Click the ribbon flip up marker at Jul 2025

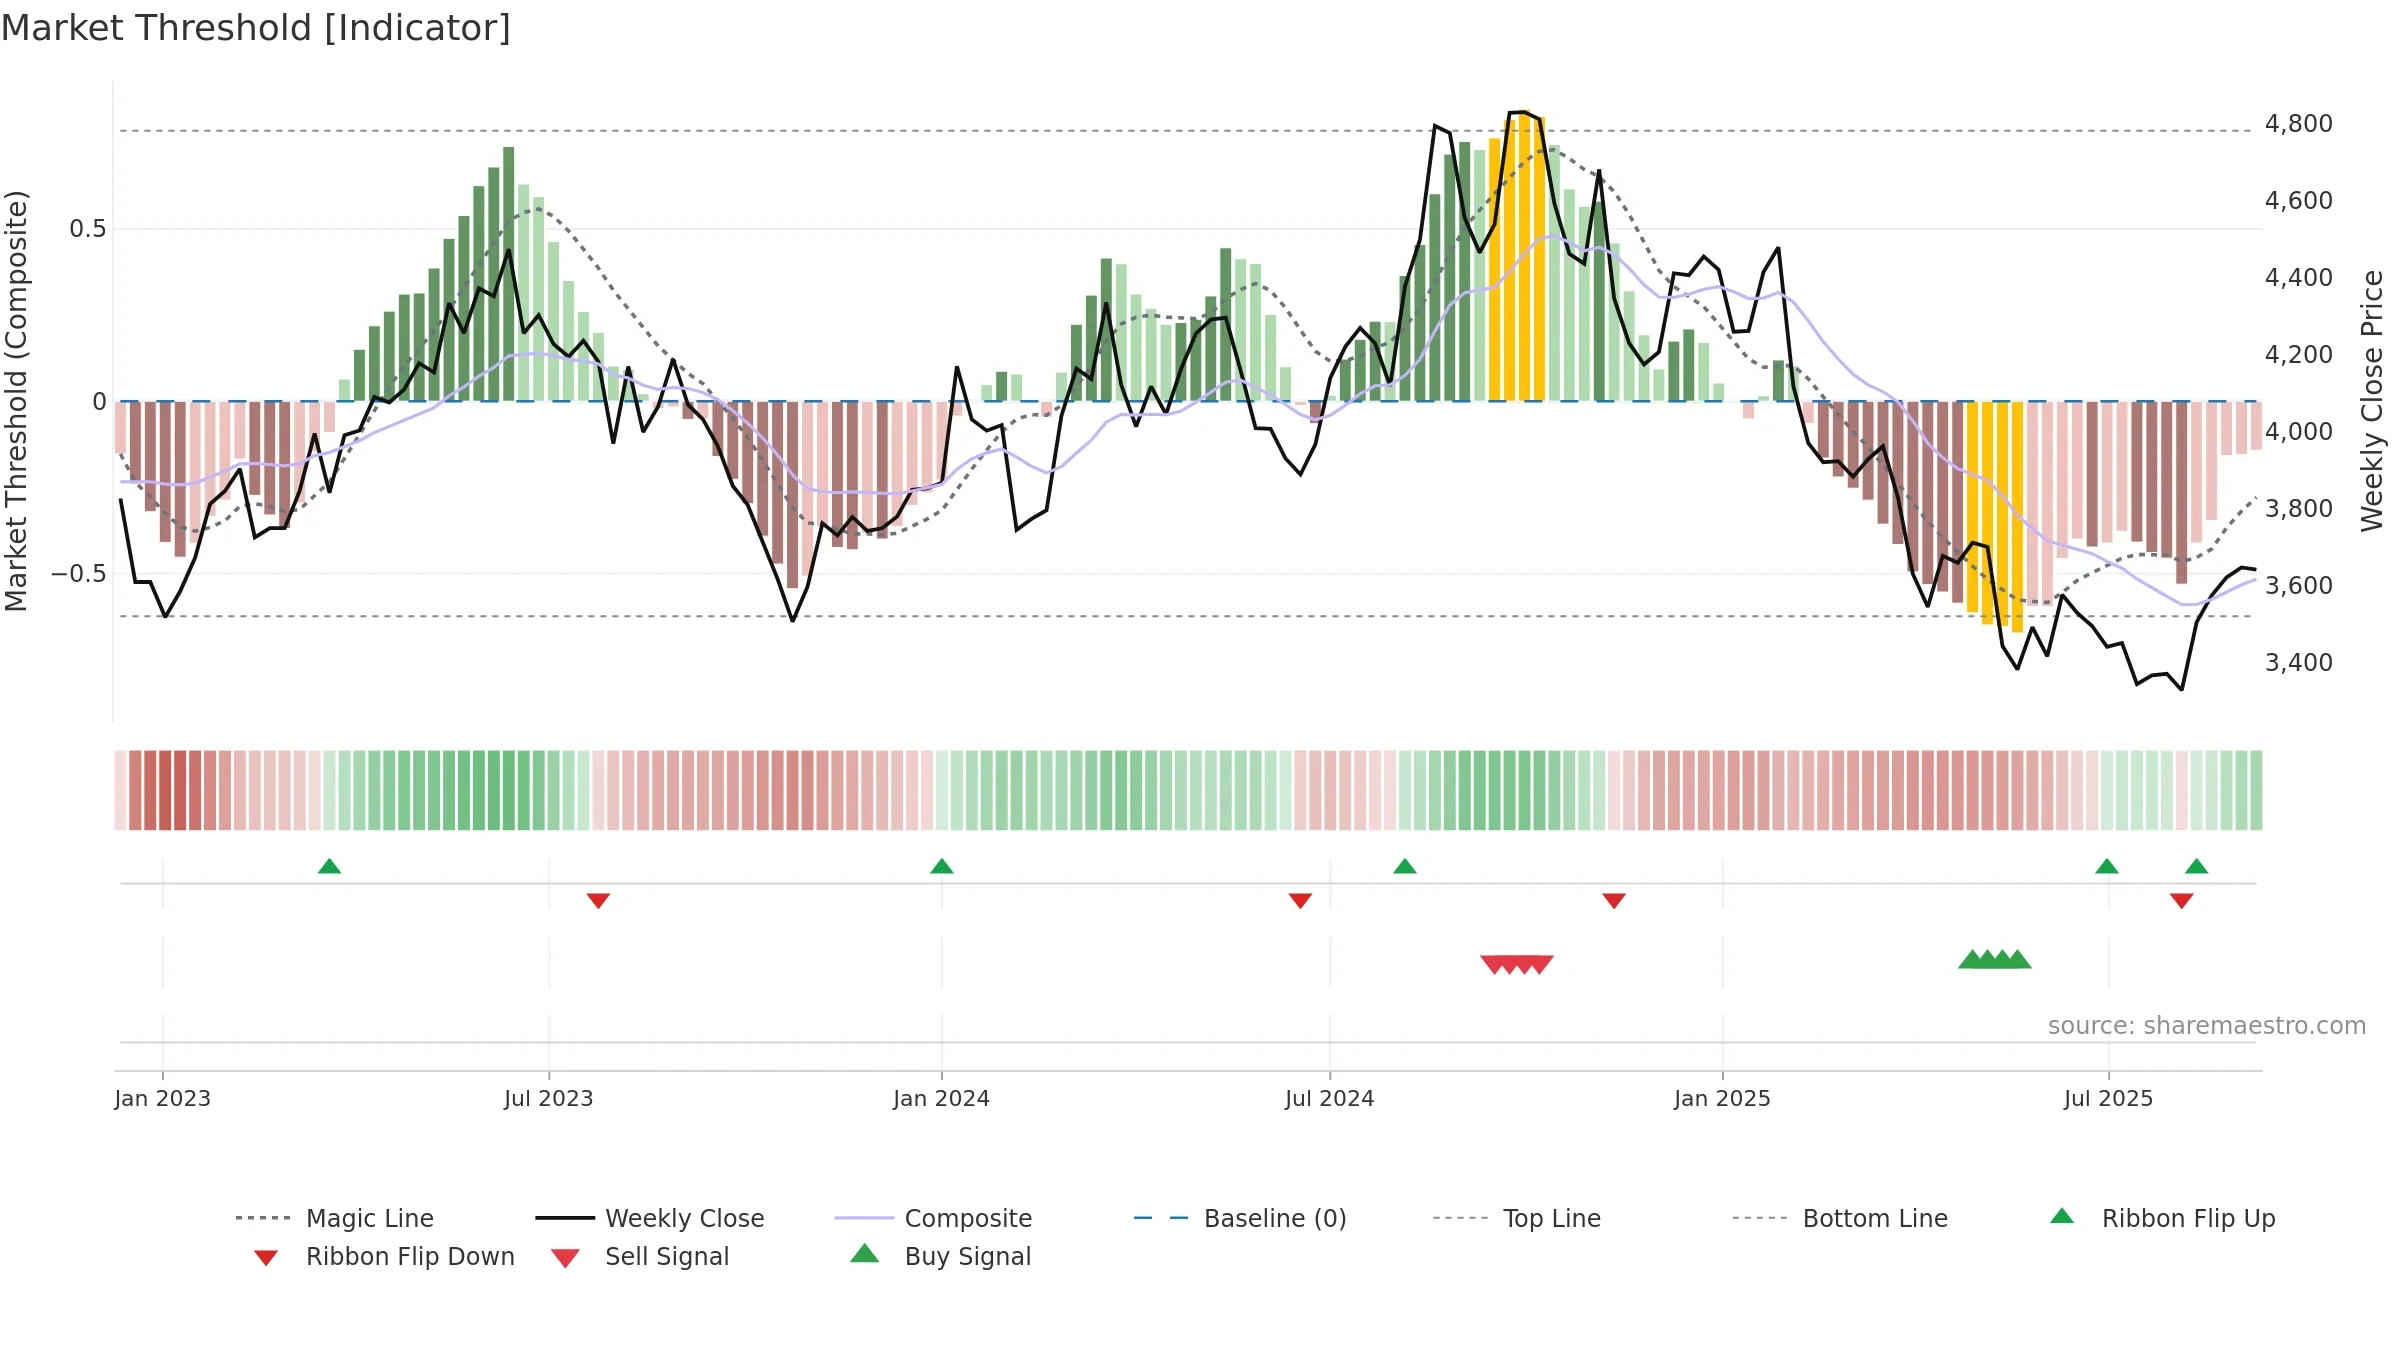pyautogui.click(x=2107, y=866)
